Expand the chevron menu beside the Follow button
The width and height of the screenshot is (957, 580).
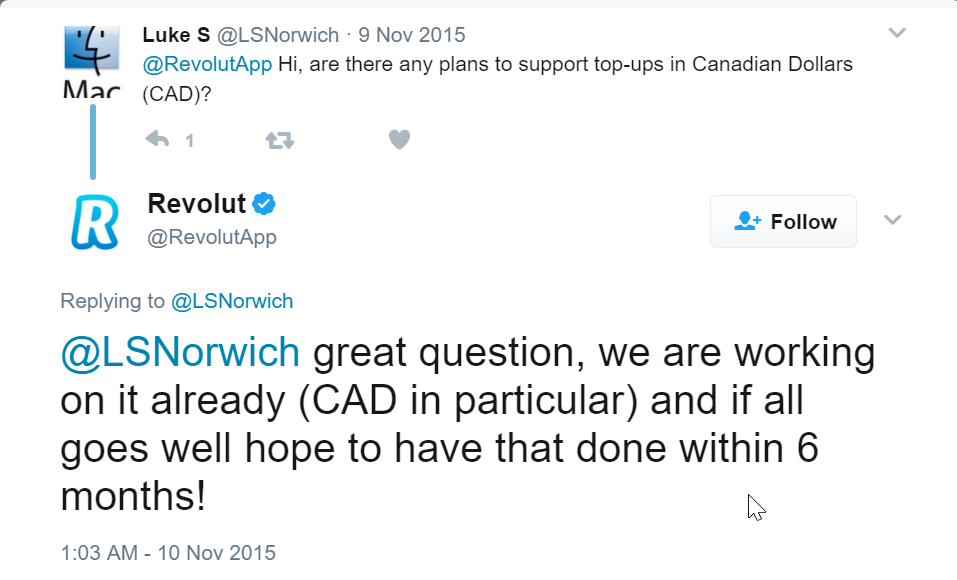click(892, 220)
